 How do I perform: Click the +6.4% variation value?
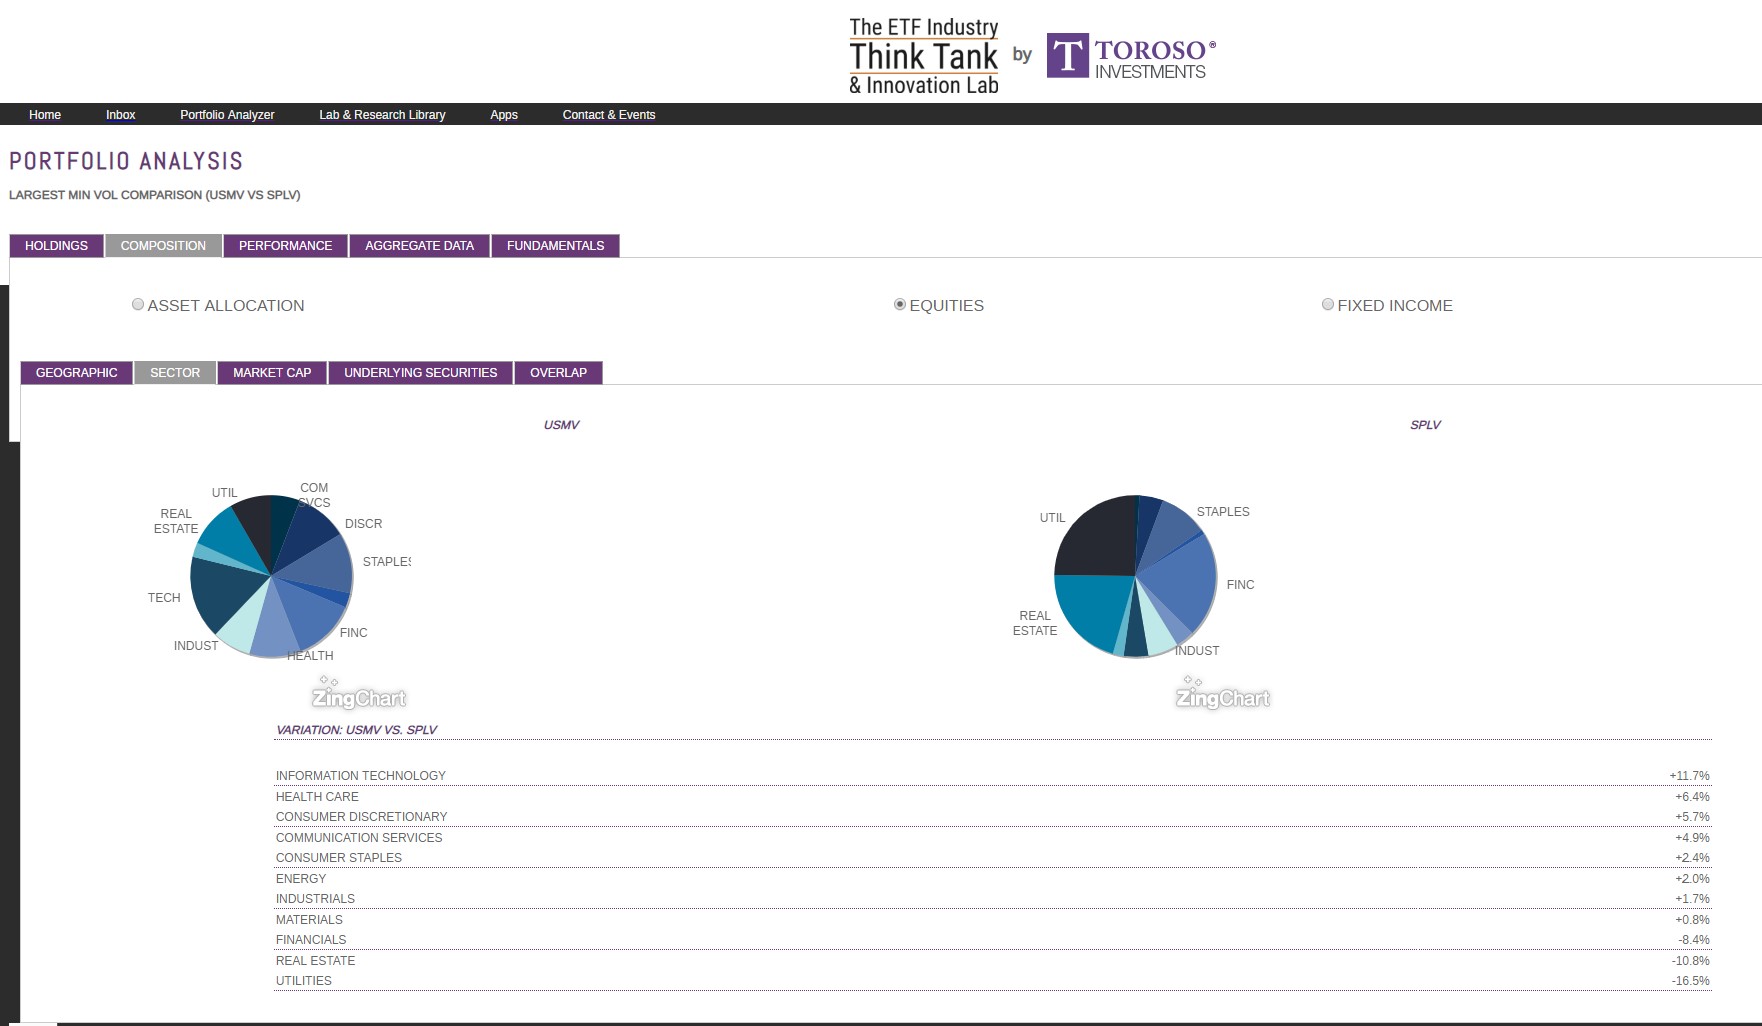tap(1692, 797)
